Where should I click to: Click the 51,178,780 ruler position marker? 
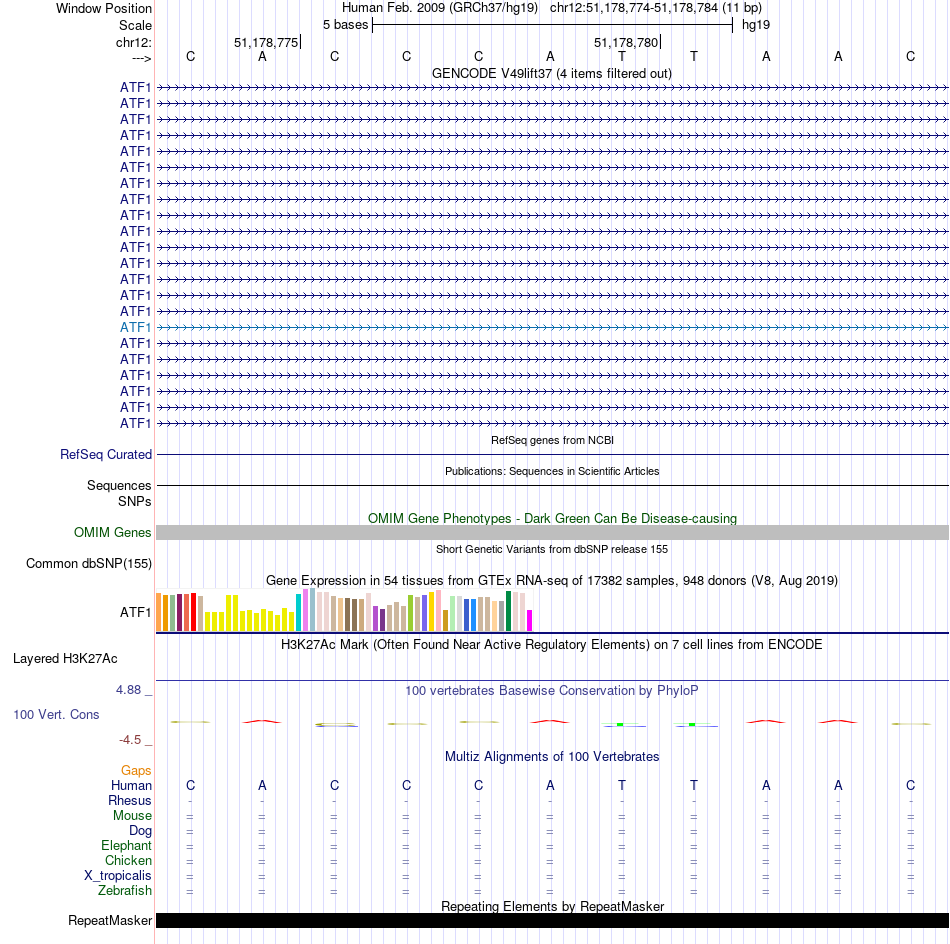[626, 42]
